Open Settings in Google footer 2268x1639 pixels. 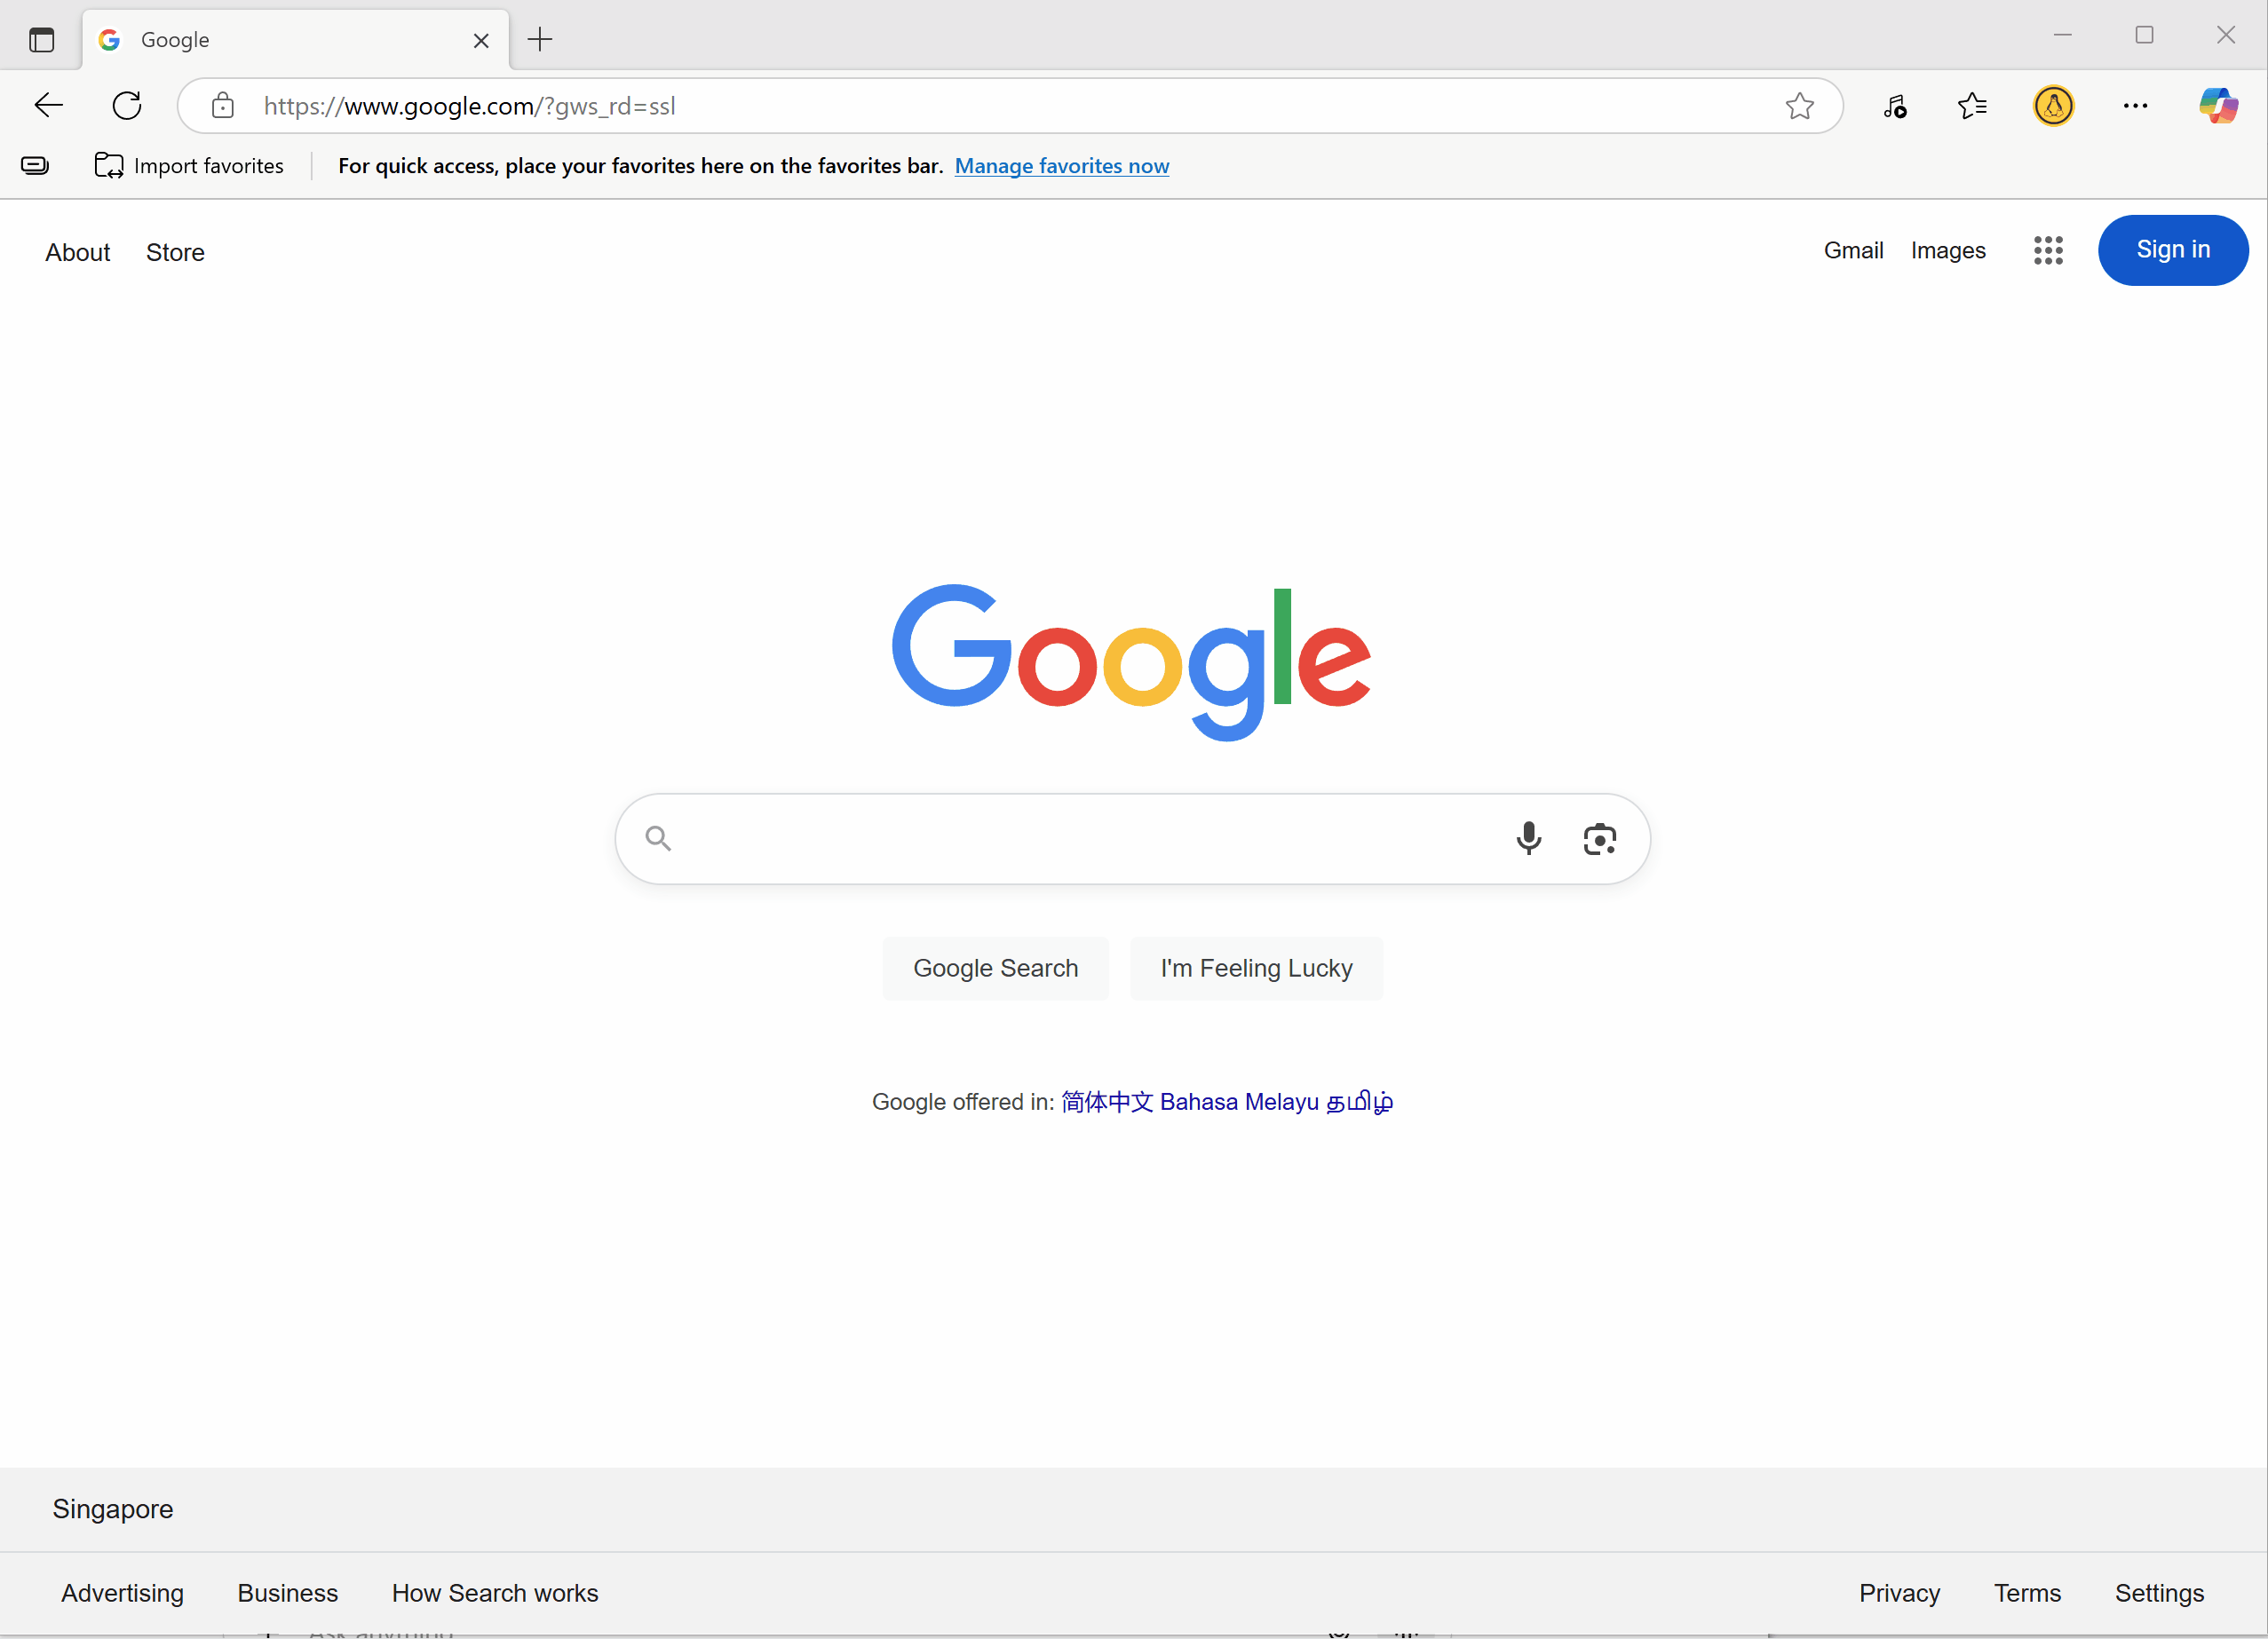(x=2159, y=1593)
